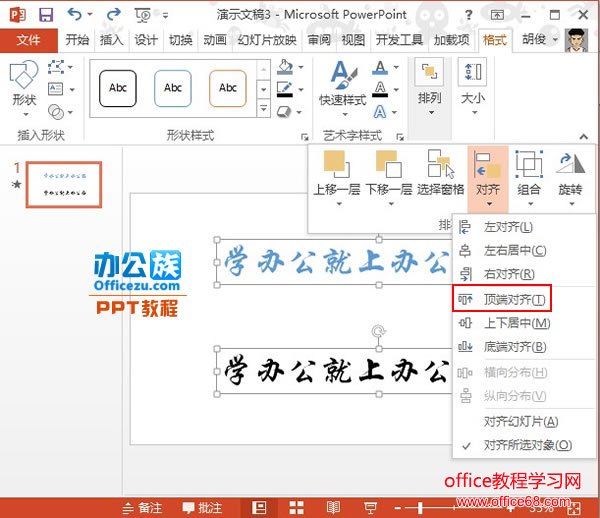Switch to the Insert (插入) tab
This screenshot has width=600, height=518.
[111, 40]
